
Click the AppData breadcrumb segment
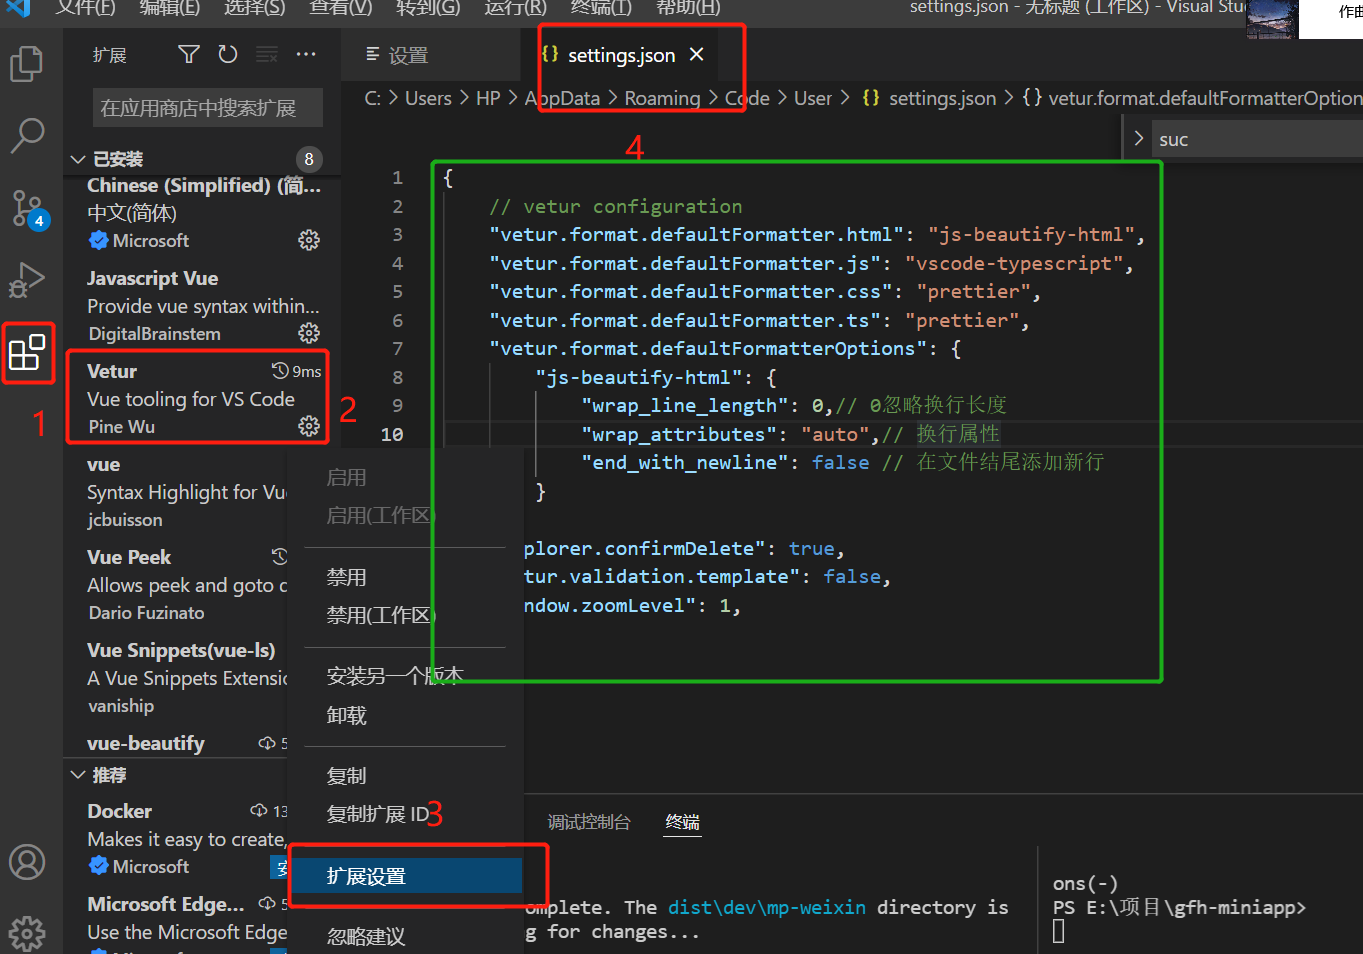point(562,98)
